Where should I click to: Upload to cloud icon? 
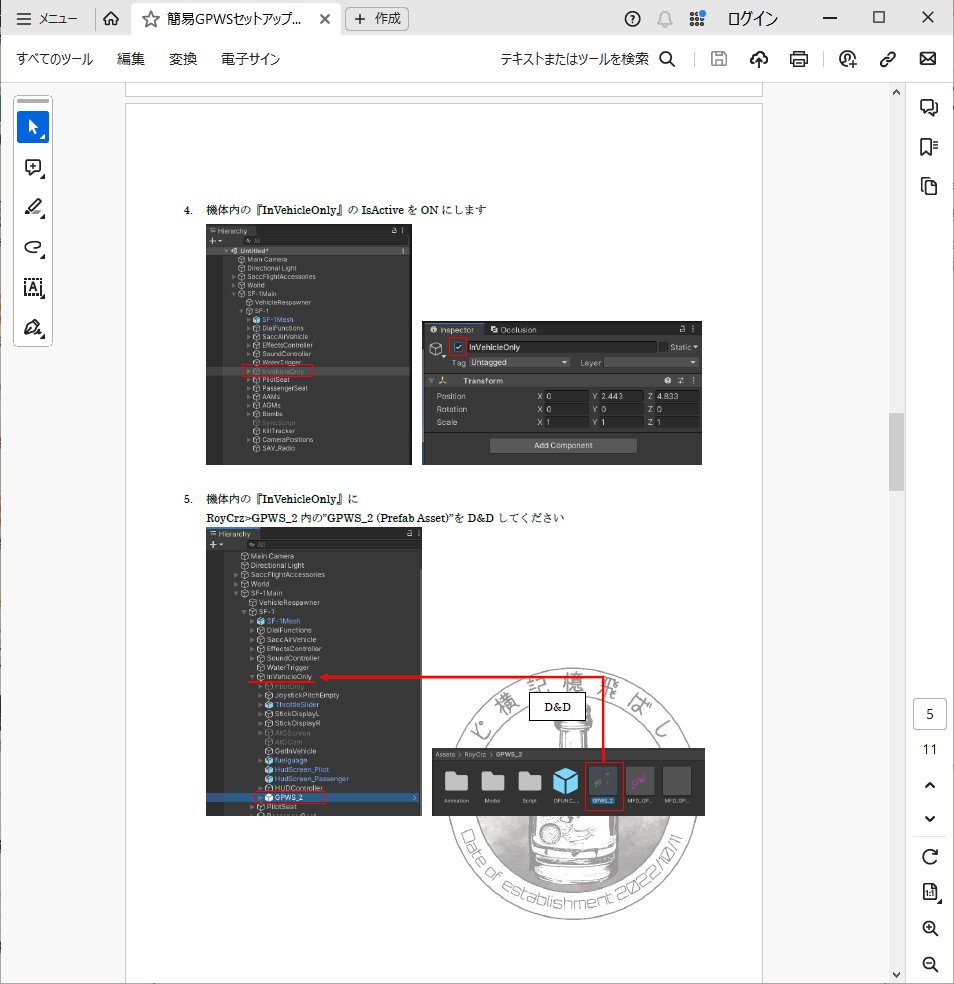pos(759,59)
